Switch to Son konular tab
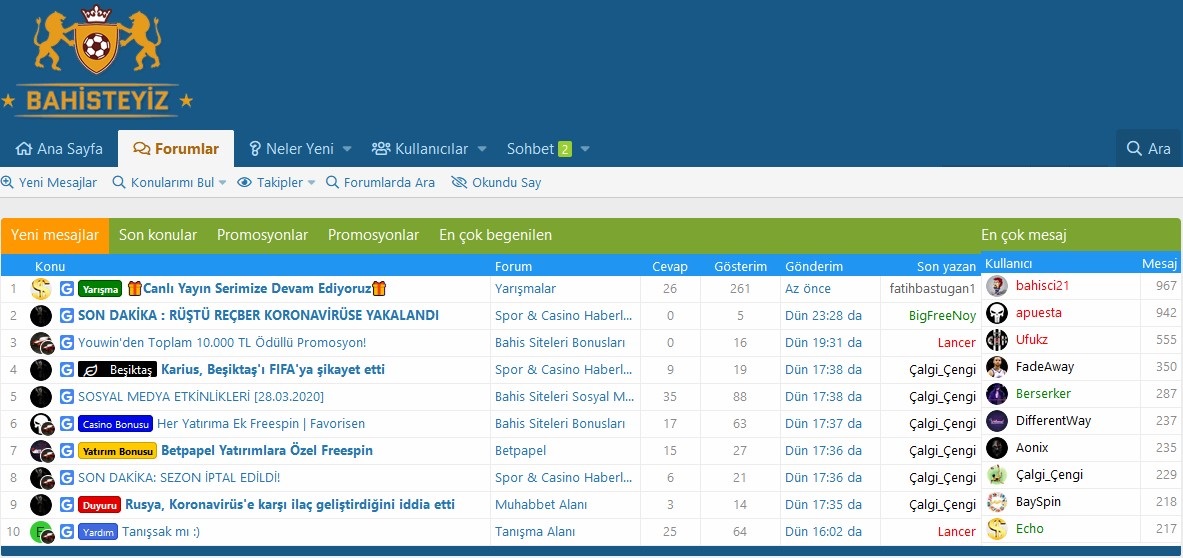Image resolution: width=1183 pixels, height=558 pixels. click(x=158, y=235)
